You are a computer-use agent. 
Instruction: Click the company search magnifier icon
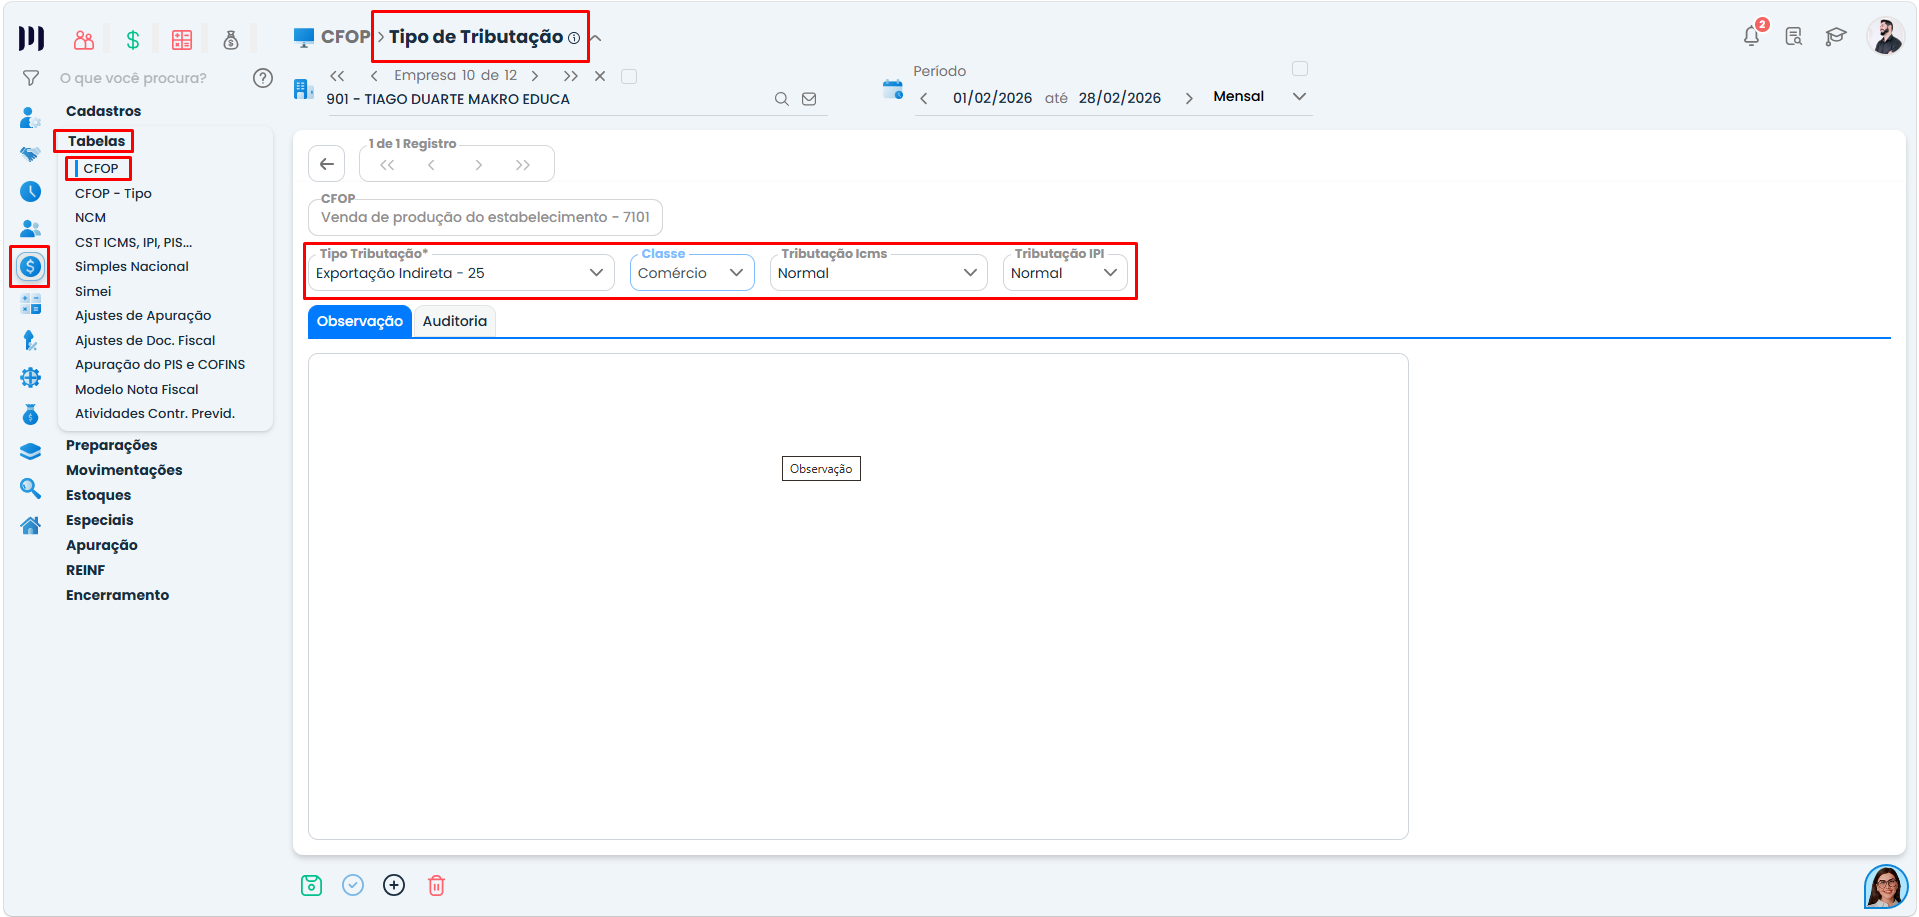782,99
